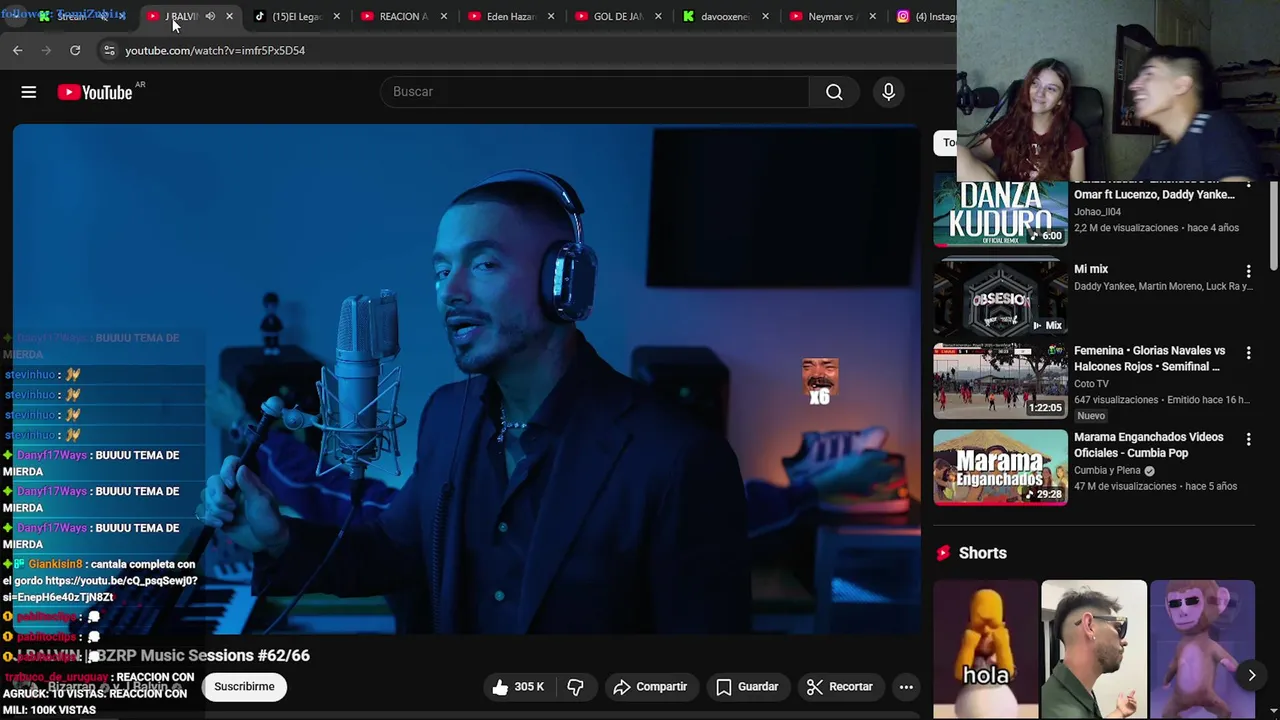Click the youtube.com address bar URL

pos(215,50)
